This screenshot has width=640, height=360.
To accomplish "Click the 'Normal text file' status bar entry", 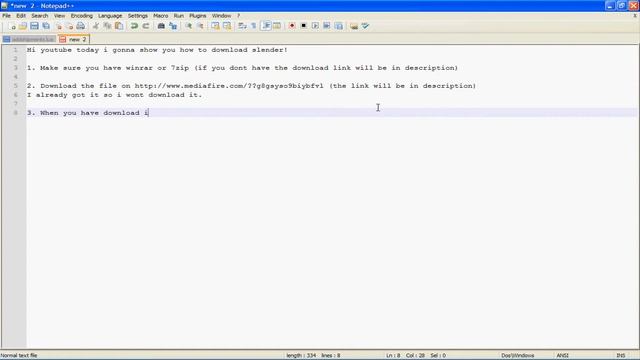I will click(19, 356).
